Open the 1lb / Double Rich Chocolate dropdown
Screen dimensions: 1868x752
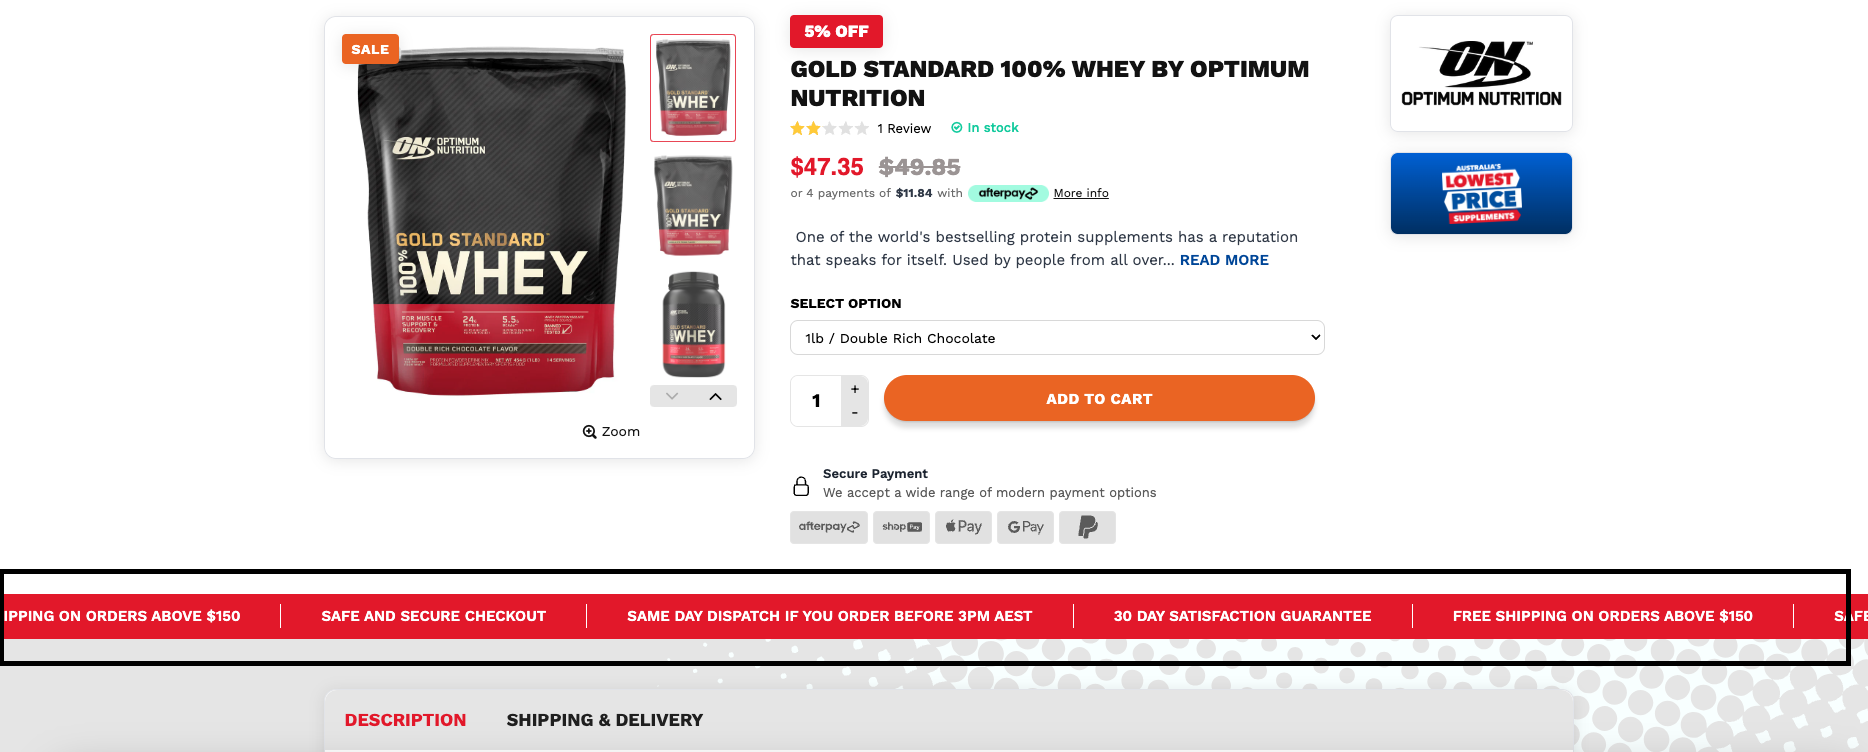[x=1057, y=338]
